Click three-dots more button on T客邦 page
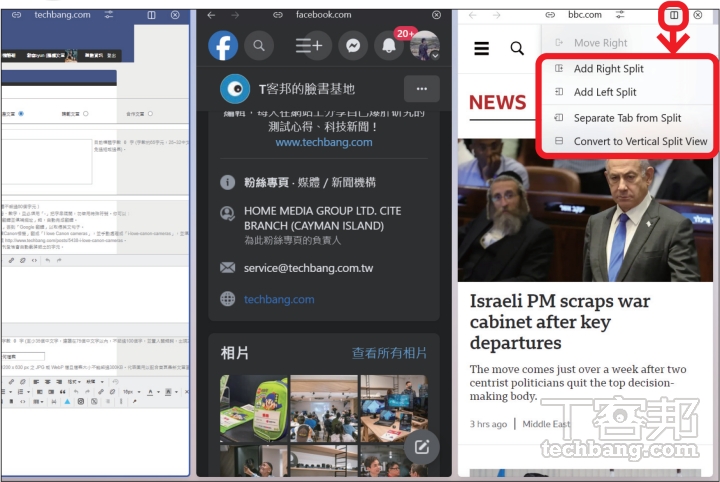This screenshot has width=720, height=482. pyautogui.click(x=422, y=89)
